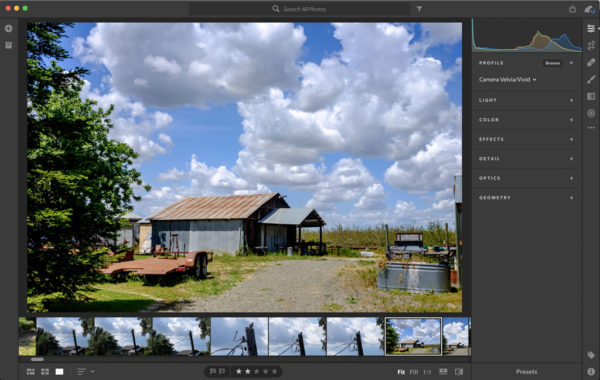Expand the Geometry panel
Screen dimensions: 600x380
click(x=525, y=198)
